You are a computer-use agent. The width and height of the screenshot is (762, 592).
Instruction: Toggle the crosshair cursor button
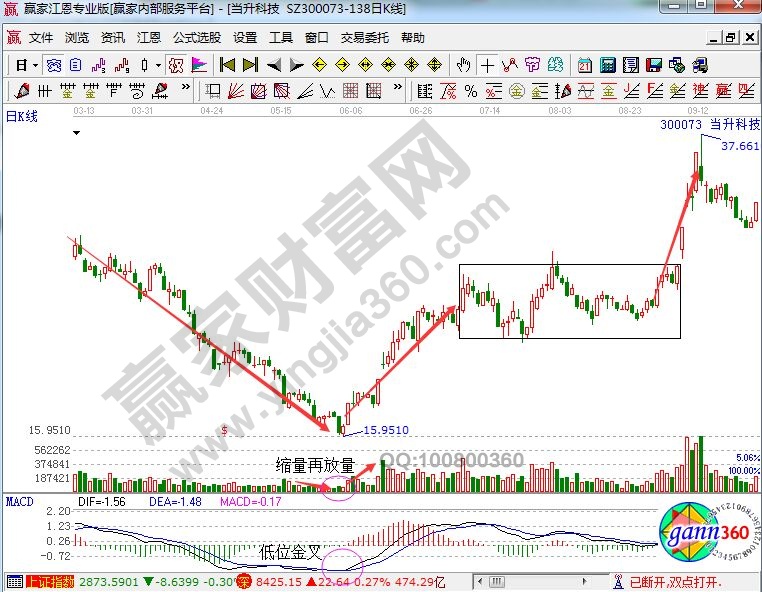(x=487, y=65)
